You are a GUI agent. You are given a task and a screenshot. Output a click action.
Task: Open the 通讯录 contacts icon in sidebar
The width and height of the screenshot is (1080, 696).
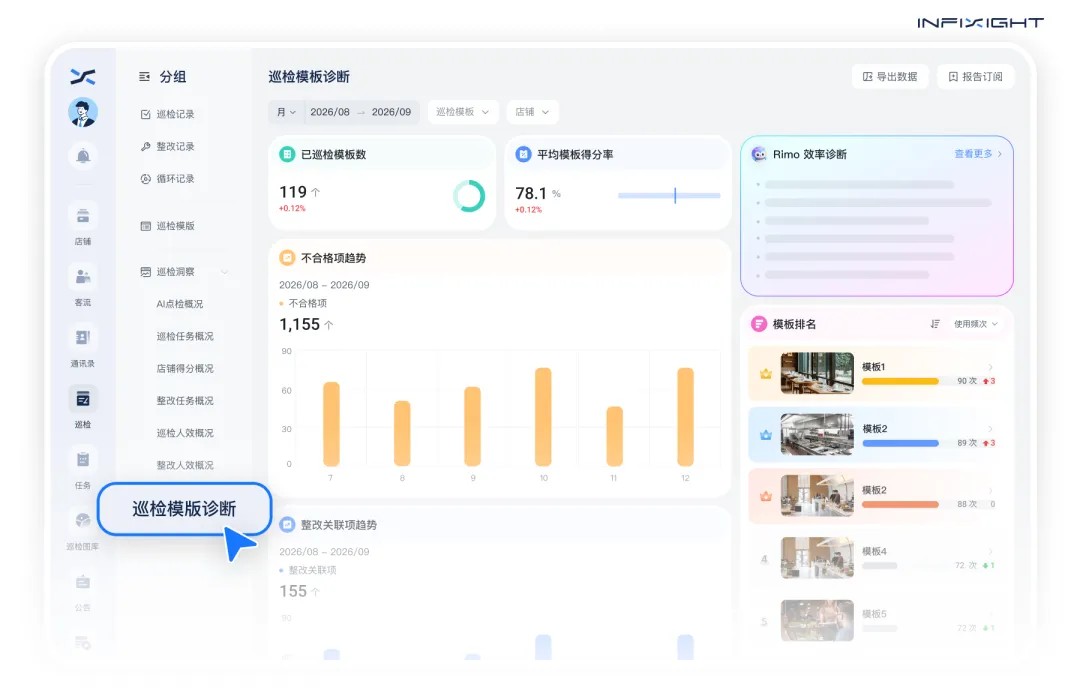coord(83,338)
